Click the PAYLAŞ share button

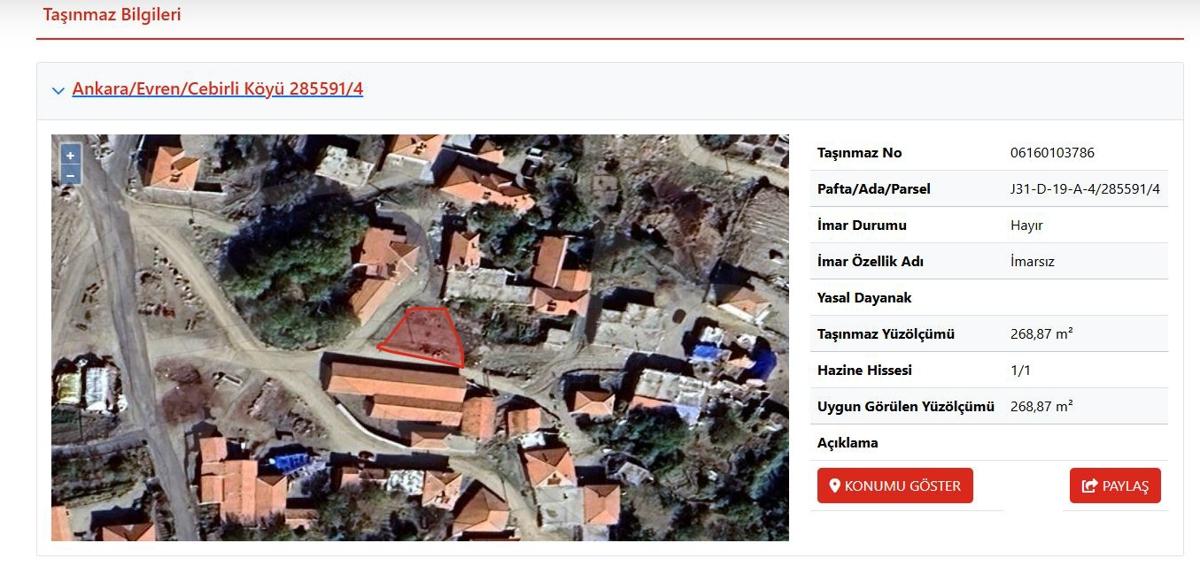(1115, 486)
